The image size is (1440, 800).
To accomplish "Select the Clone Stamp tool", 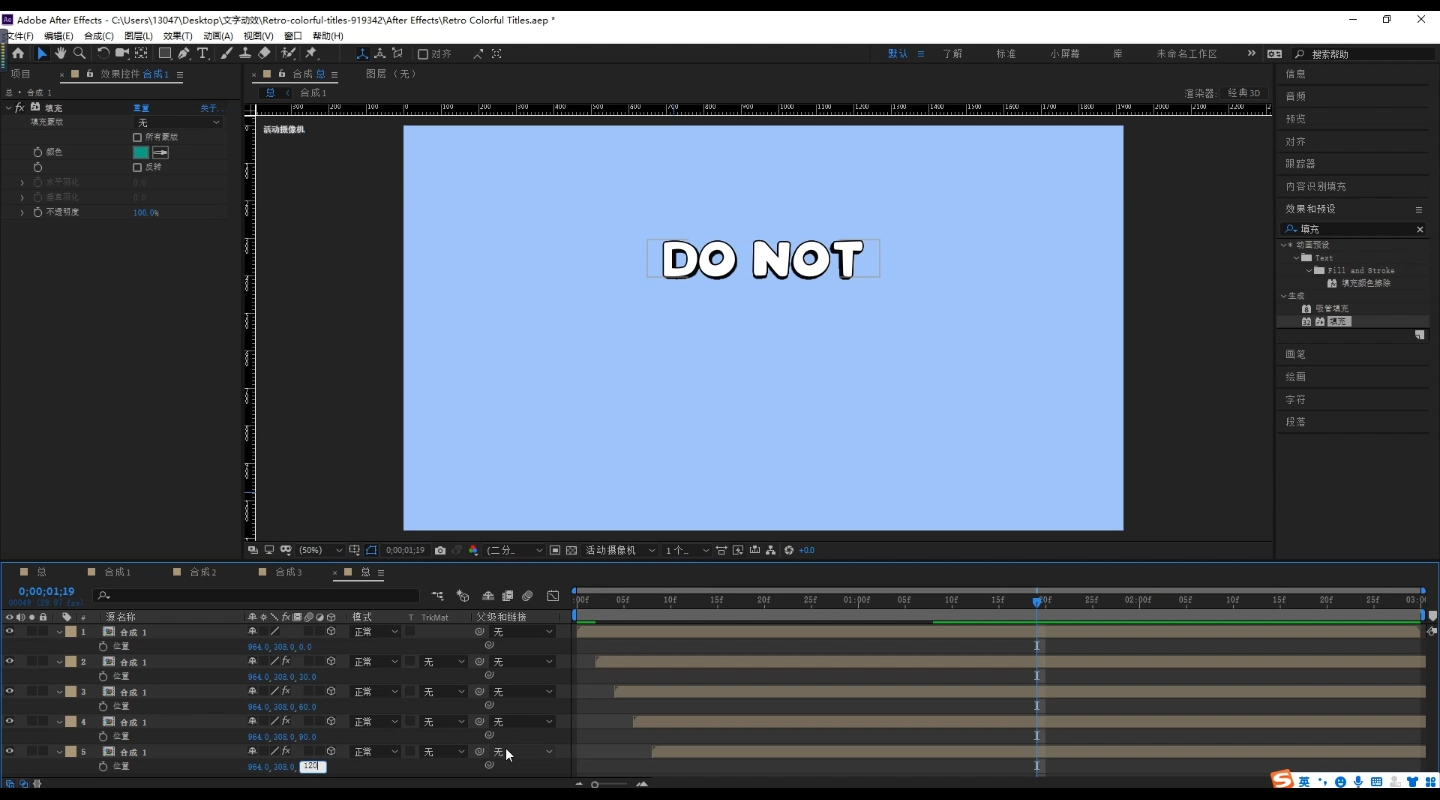I will pos(245,53).
